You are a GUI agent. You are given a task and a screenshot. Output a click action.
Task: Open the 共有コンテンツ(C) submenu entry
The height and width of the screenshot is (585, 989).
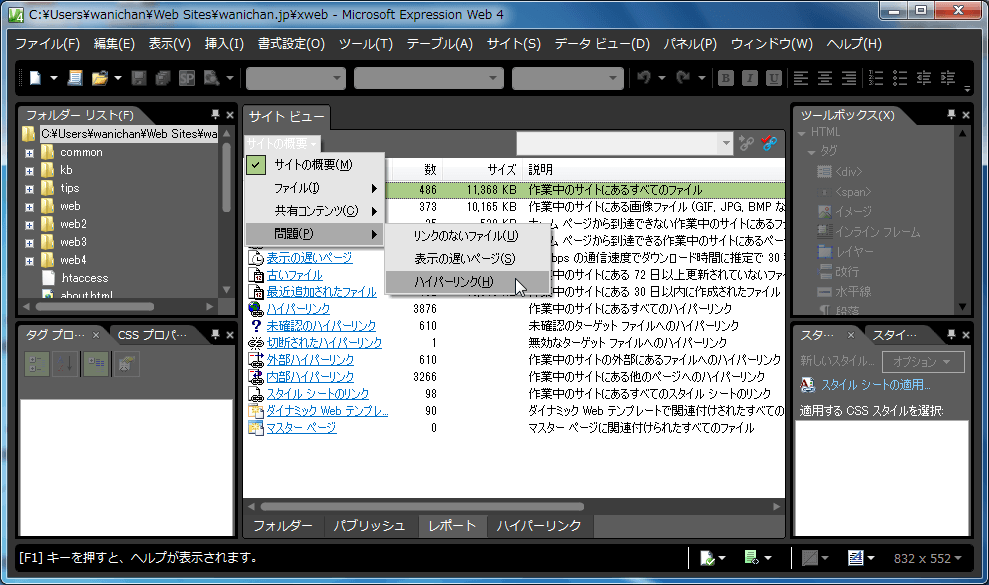314,211
